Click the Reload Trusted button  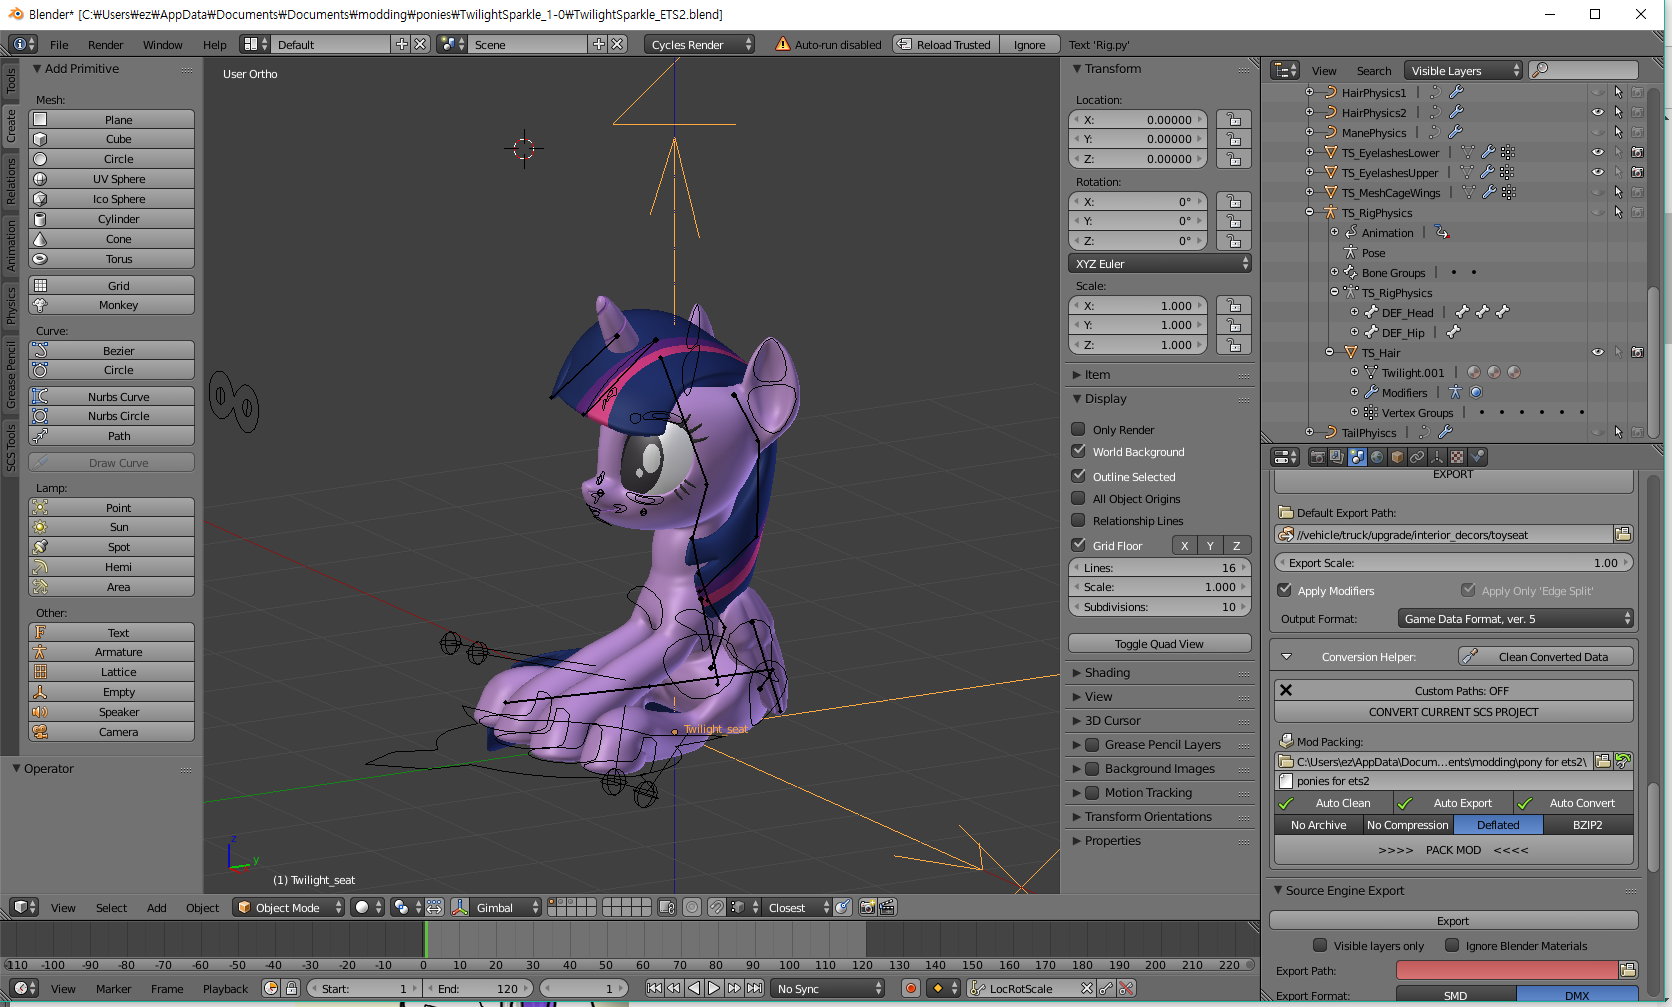[946, 44]
